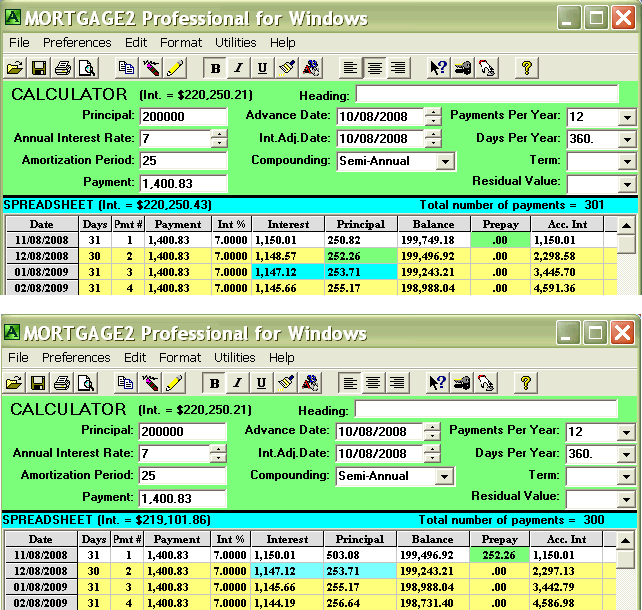Toggle Italic formatting in the bottom window
This screenshot has width=642, height=610.
[238, 383]
